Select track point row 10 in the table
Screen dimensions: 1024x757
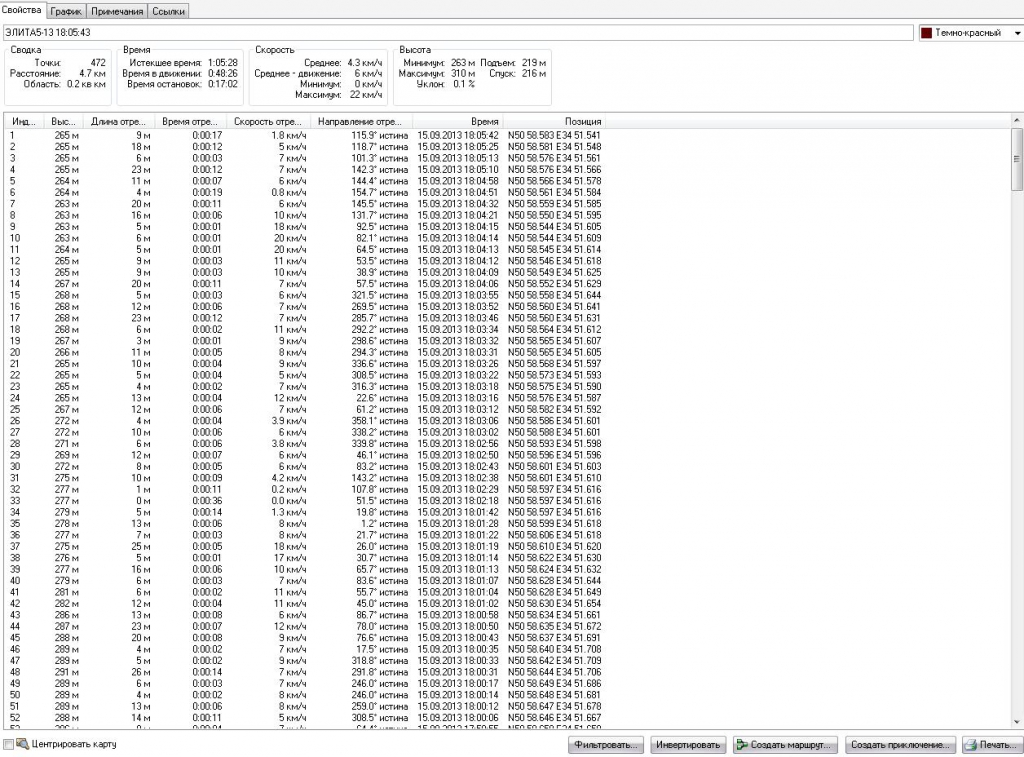pos(300,238)
